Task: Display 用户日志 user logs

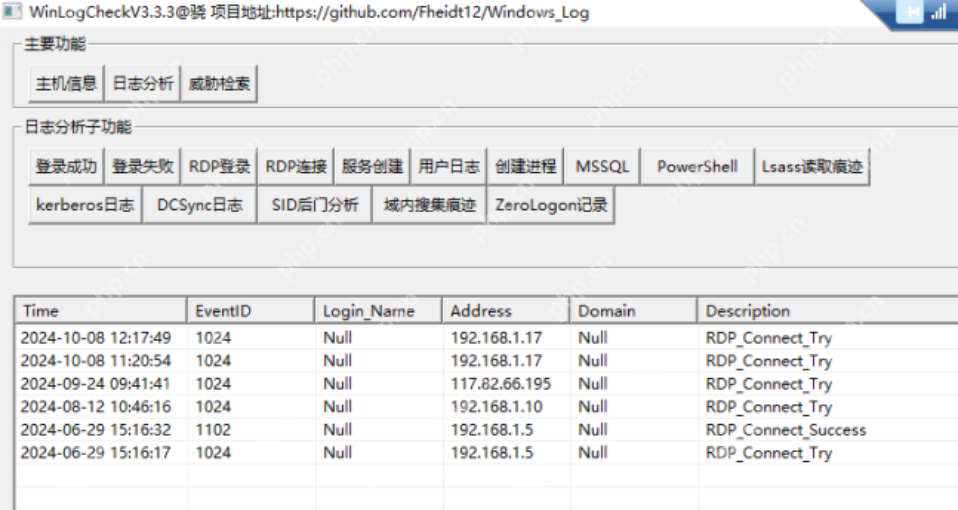Action: click(448, 167)
